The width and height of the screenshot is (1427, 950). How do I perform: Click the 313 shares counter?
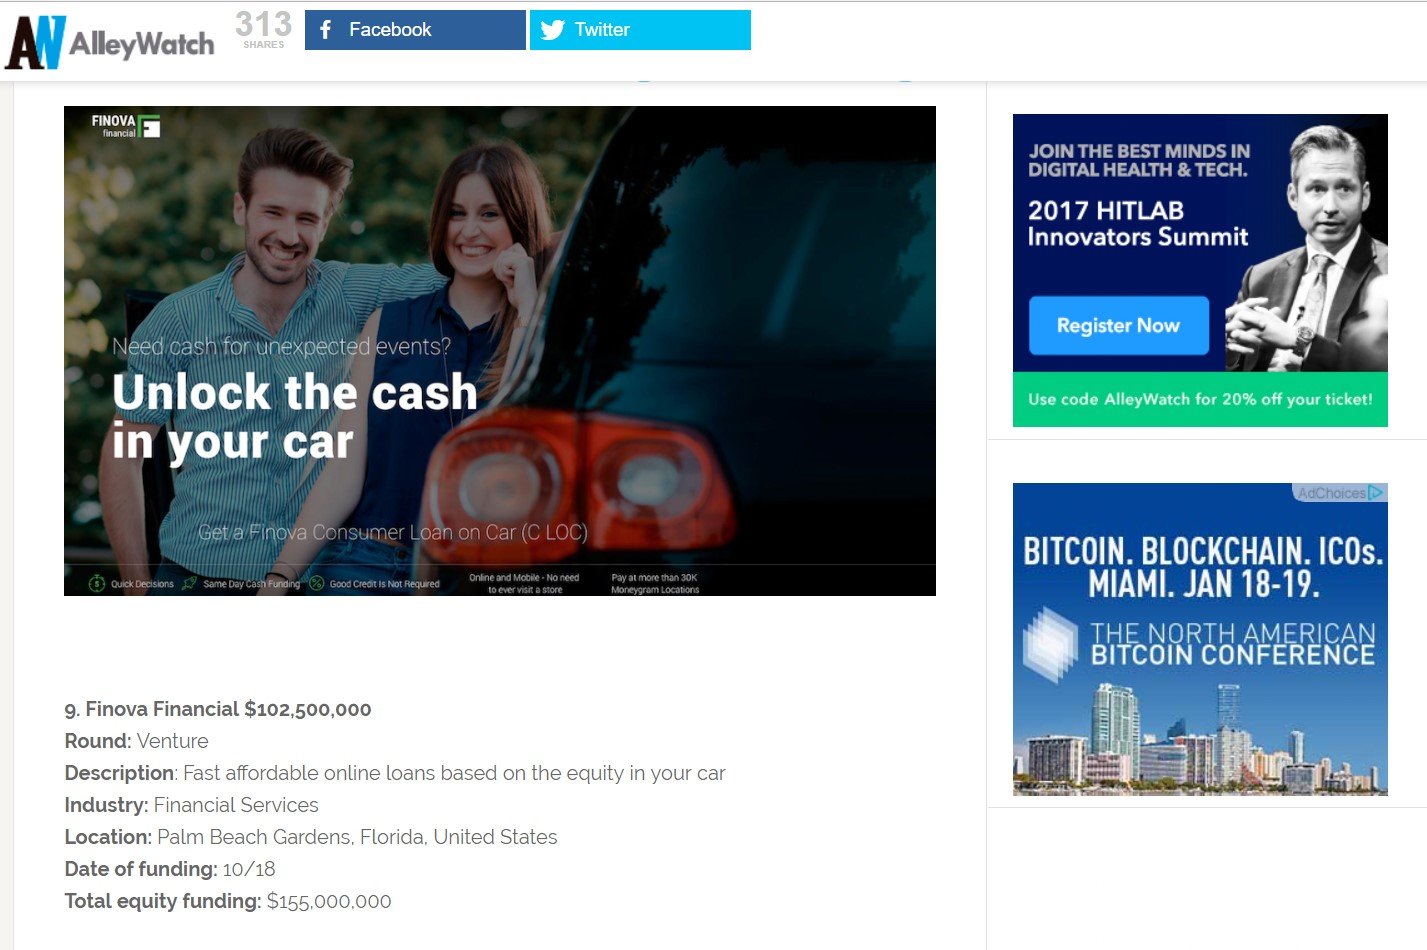pyautogui.click(x=264, y=29)
